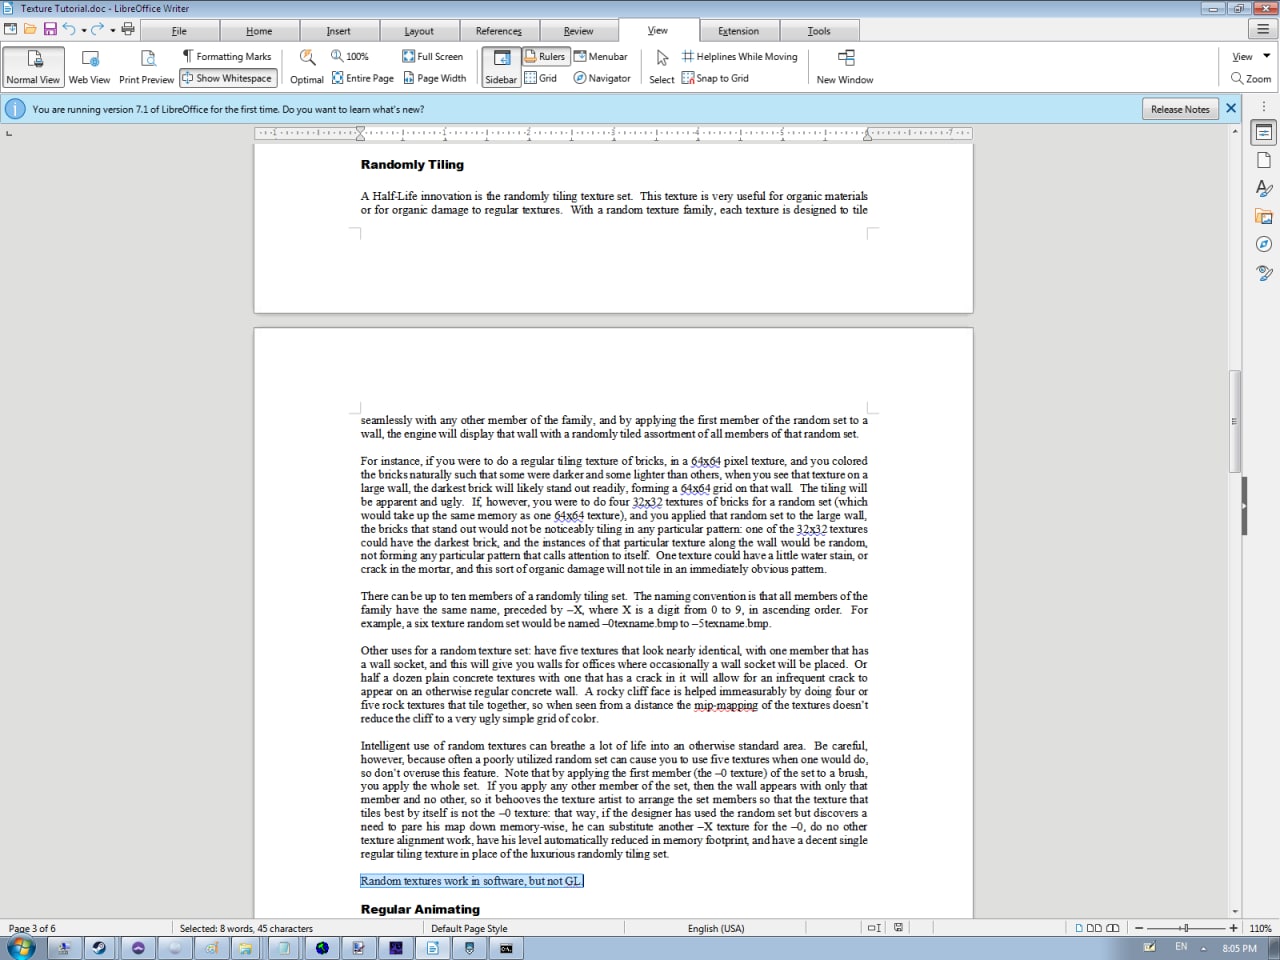Click the Save icon in quick toolbar
1280x960 pixels.
[50, 29]
